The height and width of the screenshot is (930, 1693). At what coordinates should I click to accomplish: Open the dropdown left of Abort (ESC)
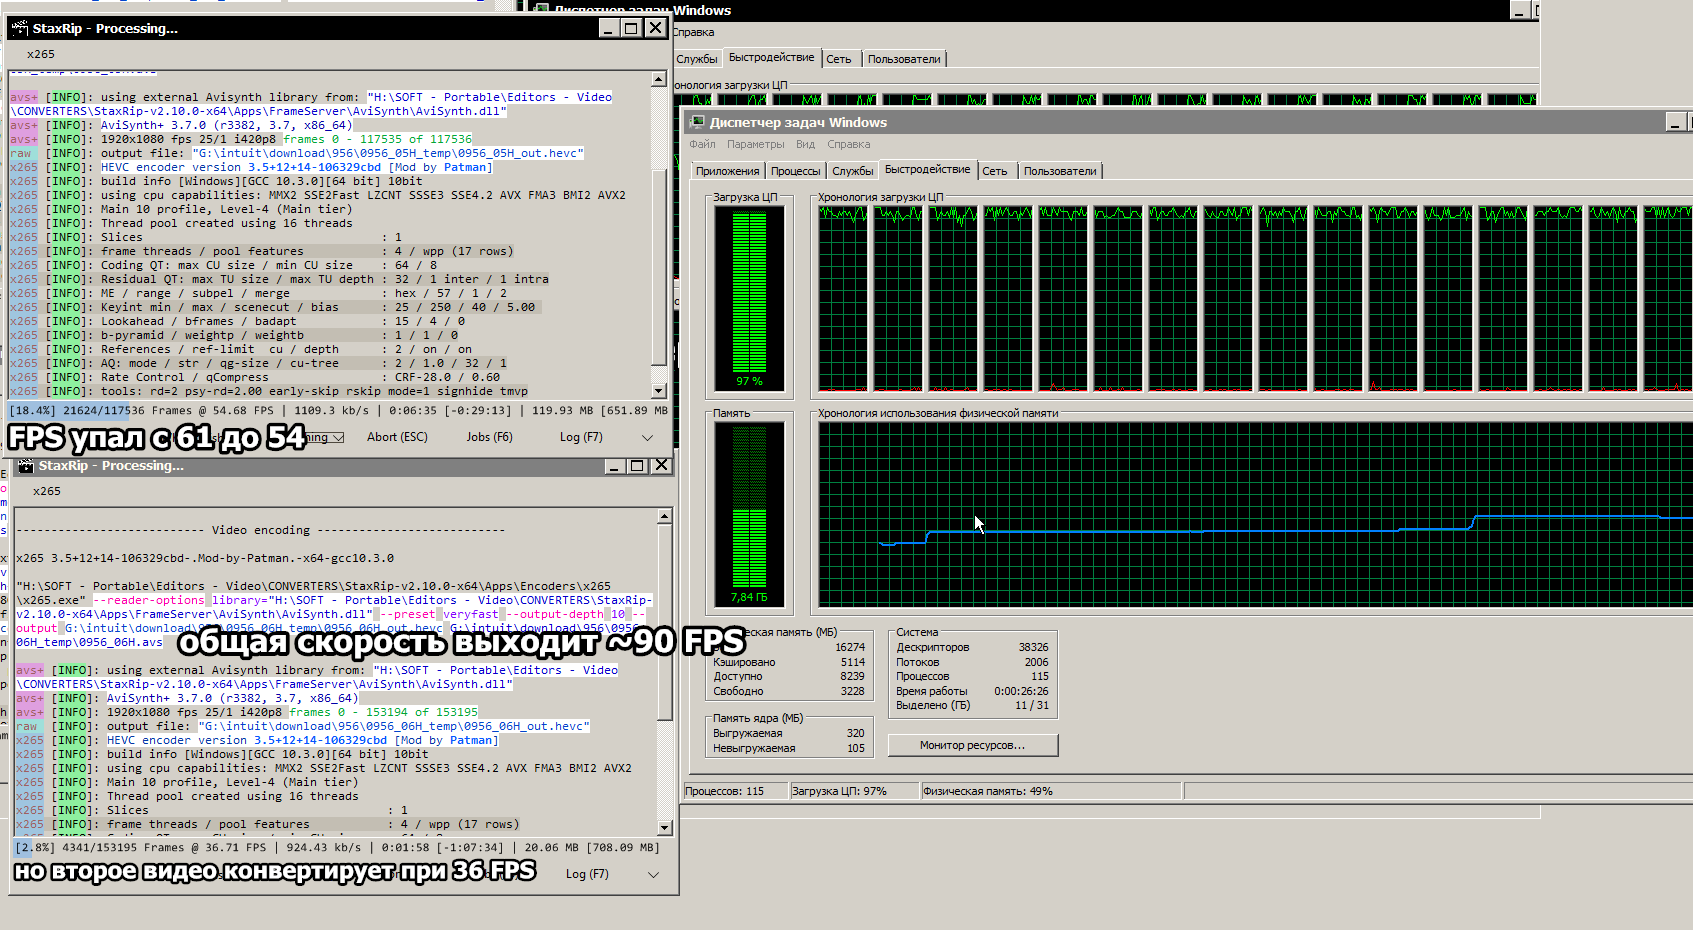pyautogui.click(x=337, y=437)
